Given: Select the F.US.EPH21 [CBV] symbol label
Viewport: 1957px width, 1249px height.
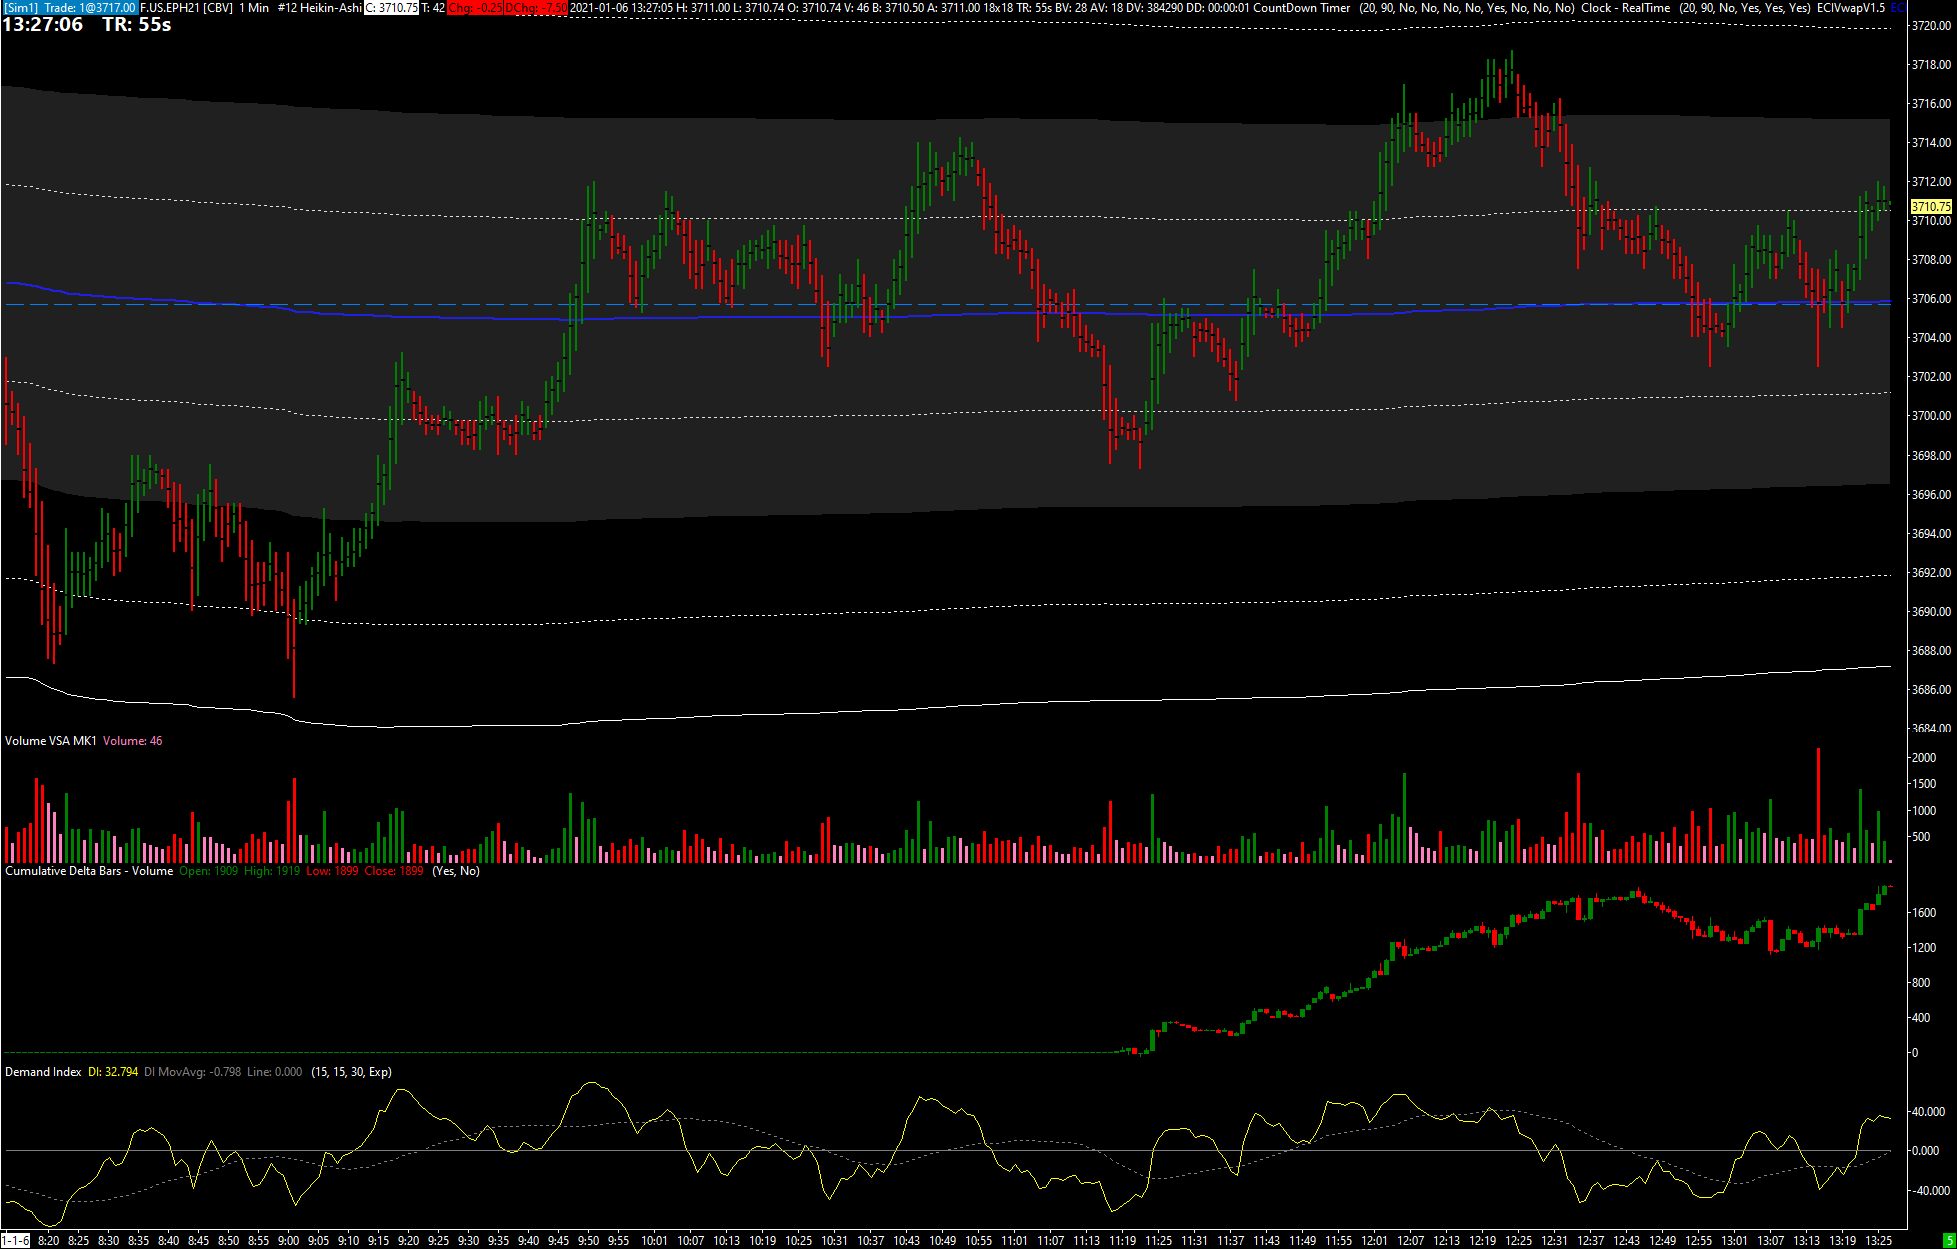Looking at the screenshot, I should [186, 7].
